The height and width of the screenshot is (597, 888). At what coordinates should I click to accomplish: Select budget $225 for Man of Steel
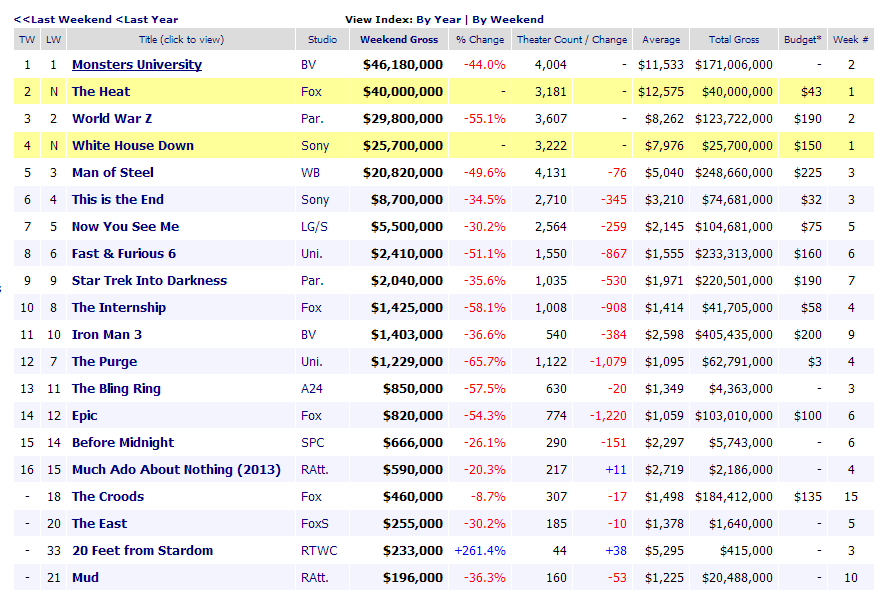[x=808, y=173]
